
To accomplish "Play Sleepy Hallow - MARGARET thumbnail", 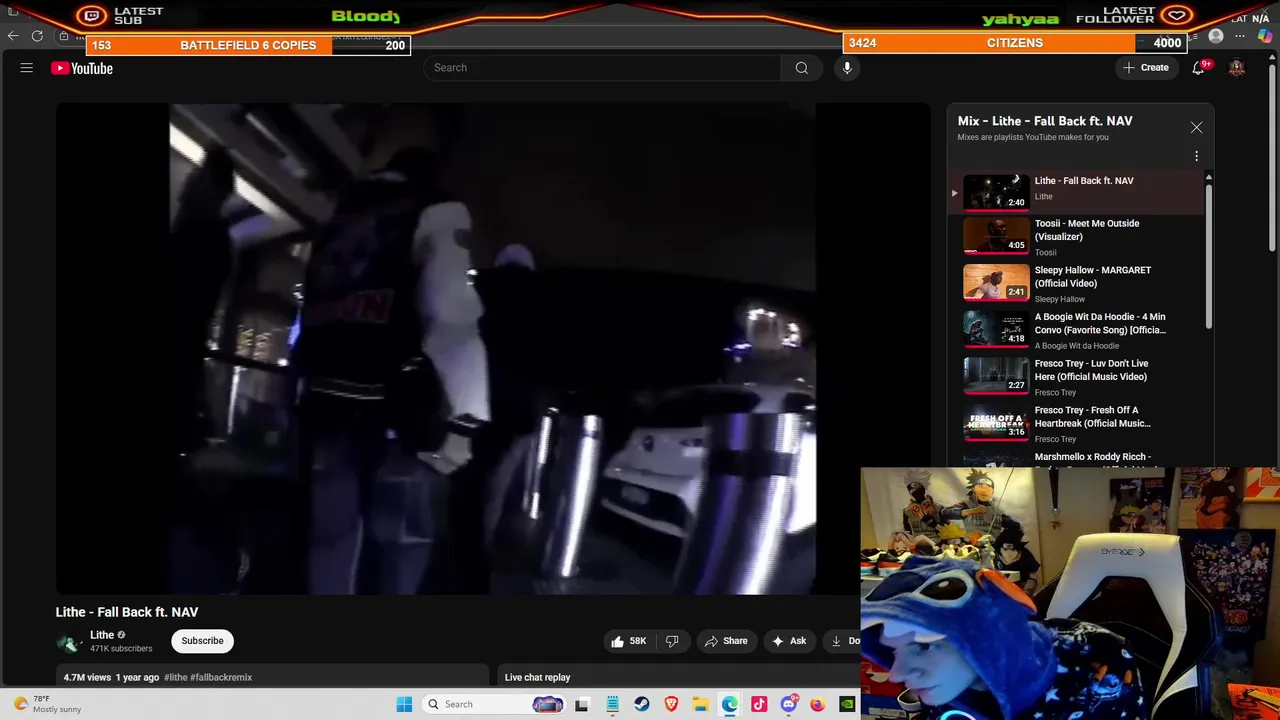I will coord(996,283).
